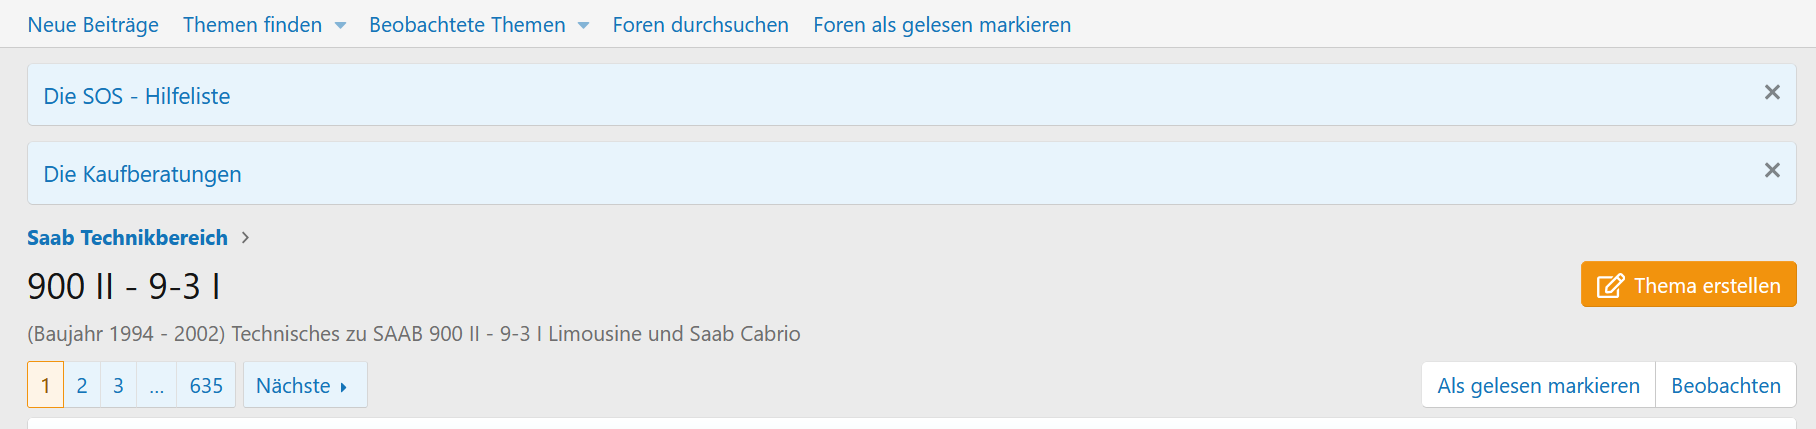Go to page 3 of the forum
The width and height of the screenshot is (1816, 429).
click(118, 385)
